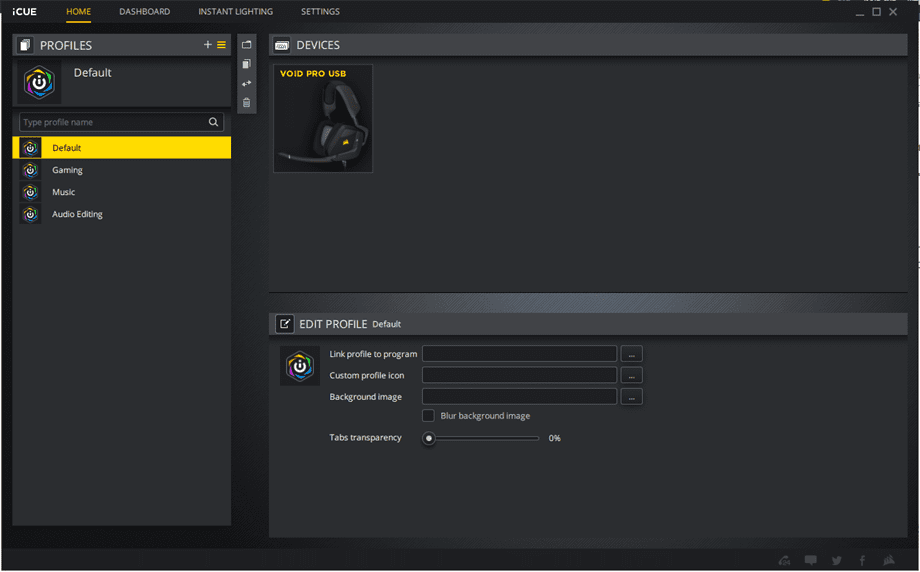Screen dimensions: 920x572
Task: Select the VOID PRO USB headset device
Action: coord(323,119)
